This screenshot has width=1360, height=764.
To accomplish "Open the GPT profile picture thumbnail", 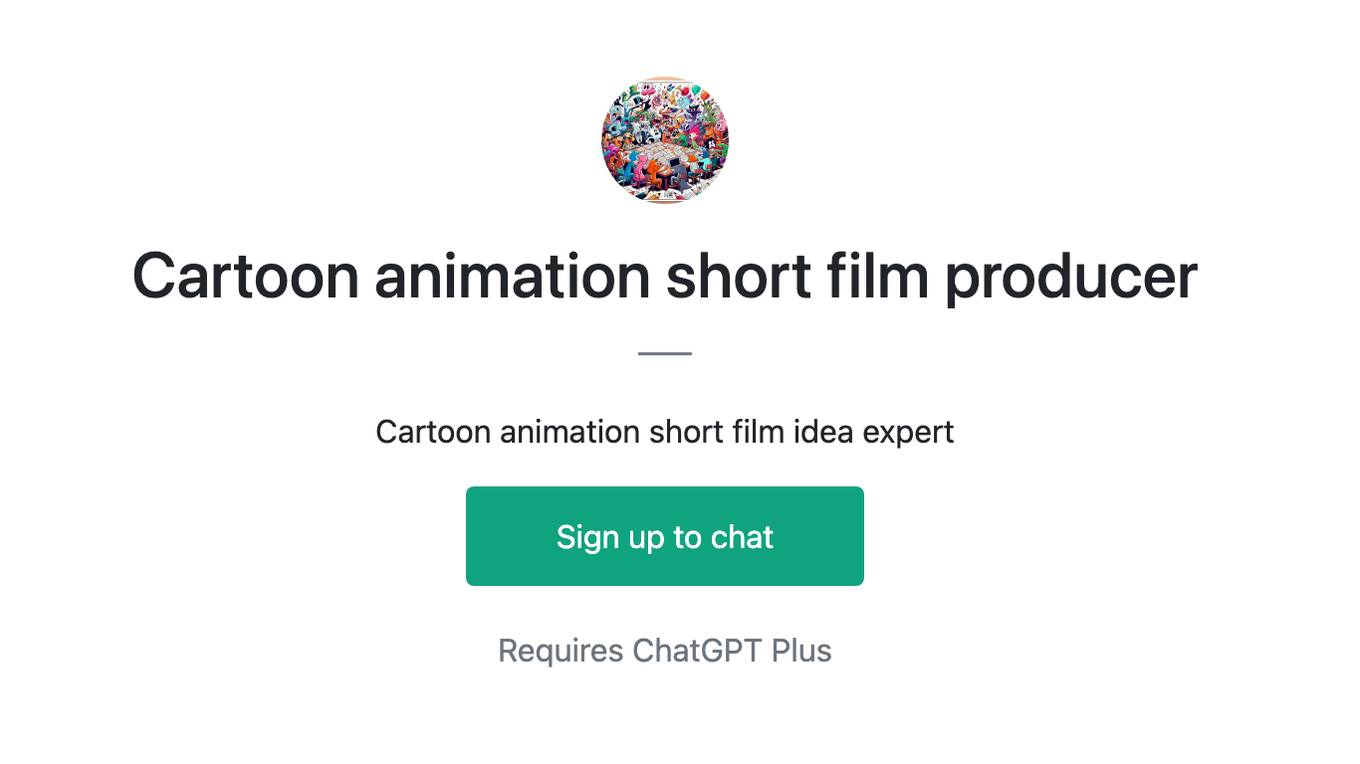I will [x=665, y=140].
